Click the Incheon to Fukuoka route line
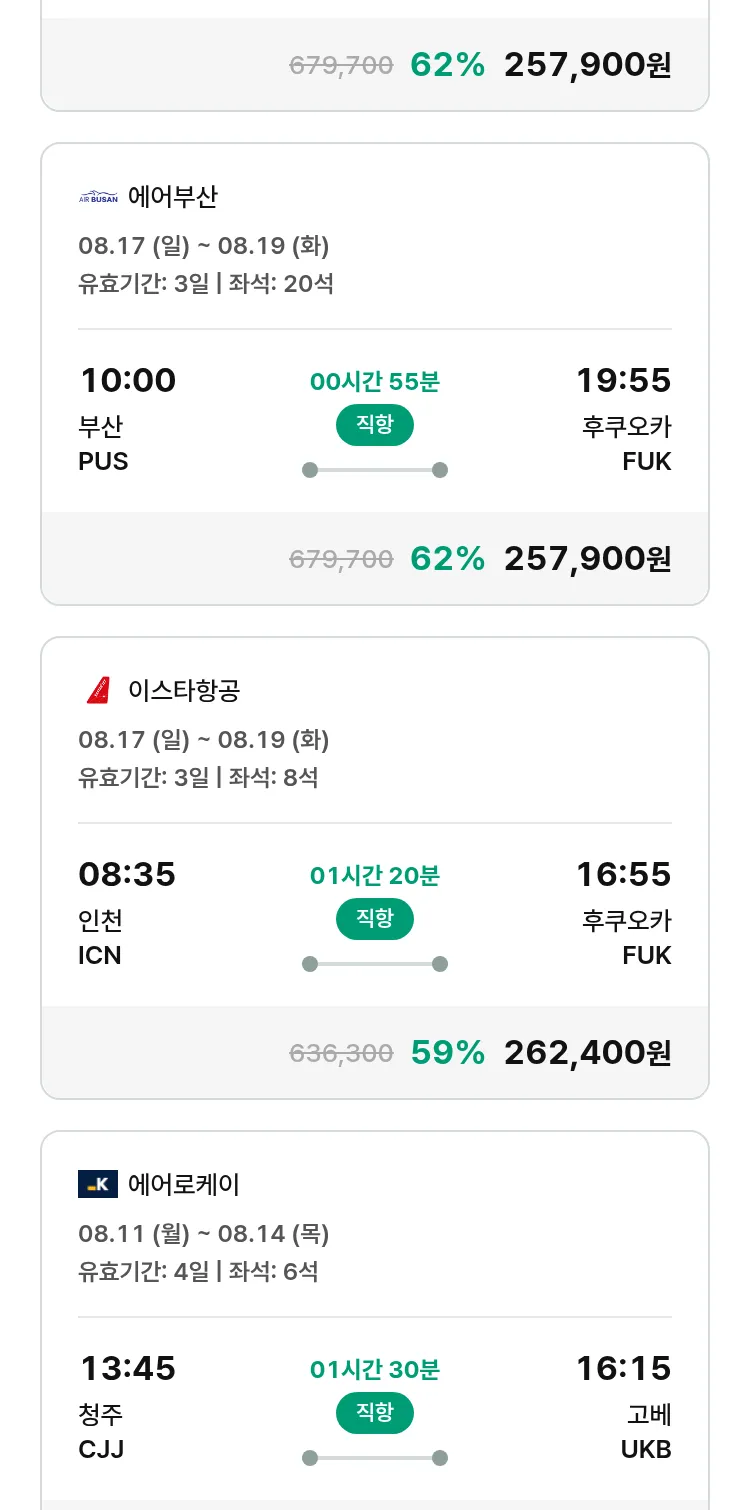 click(374, 964)
